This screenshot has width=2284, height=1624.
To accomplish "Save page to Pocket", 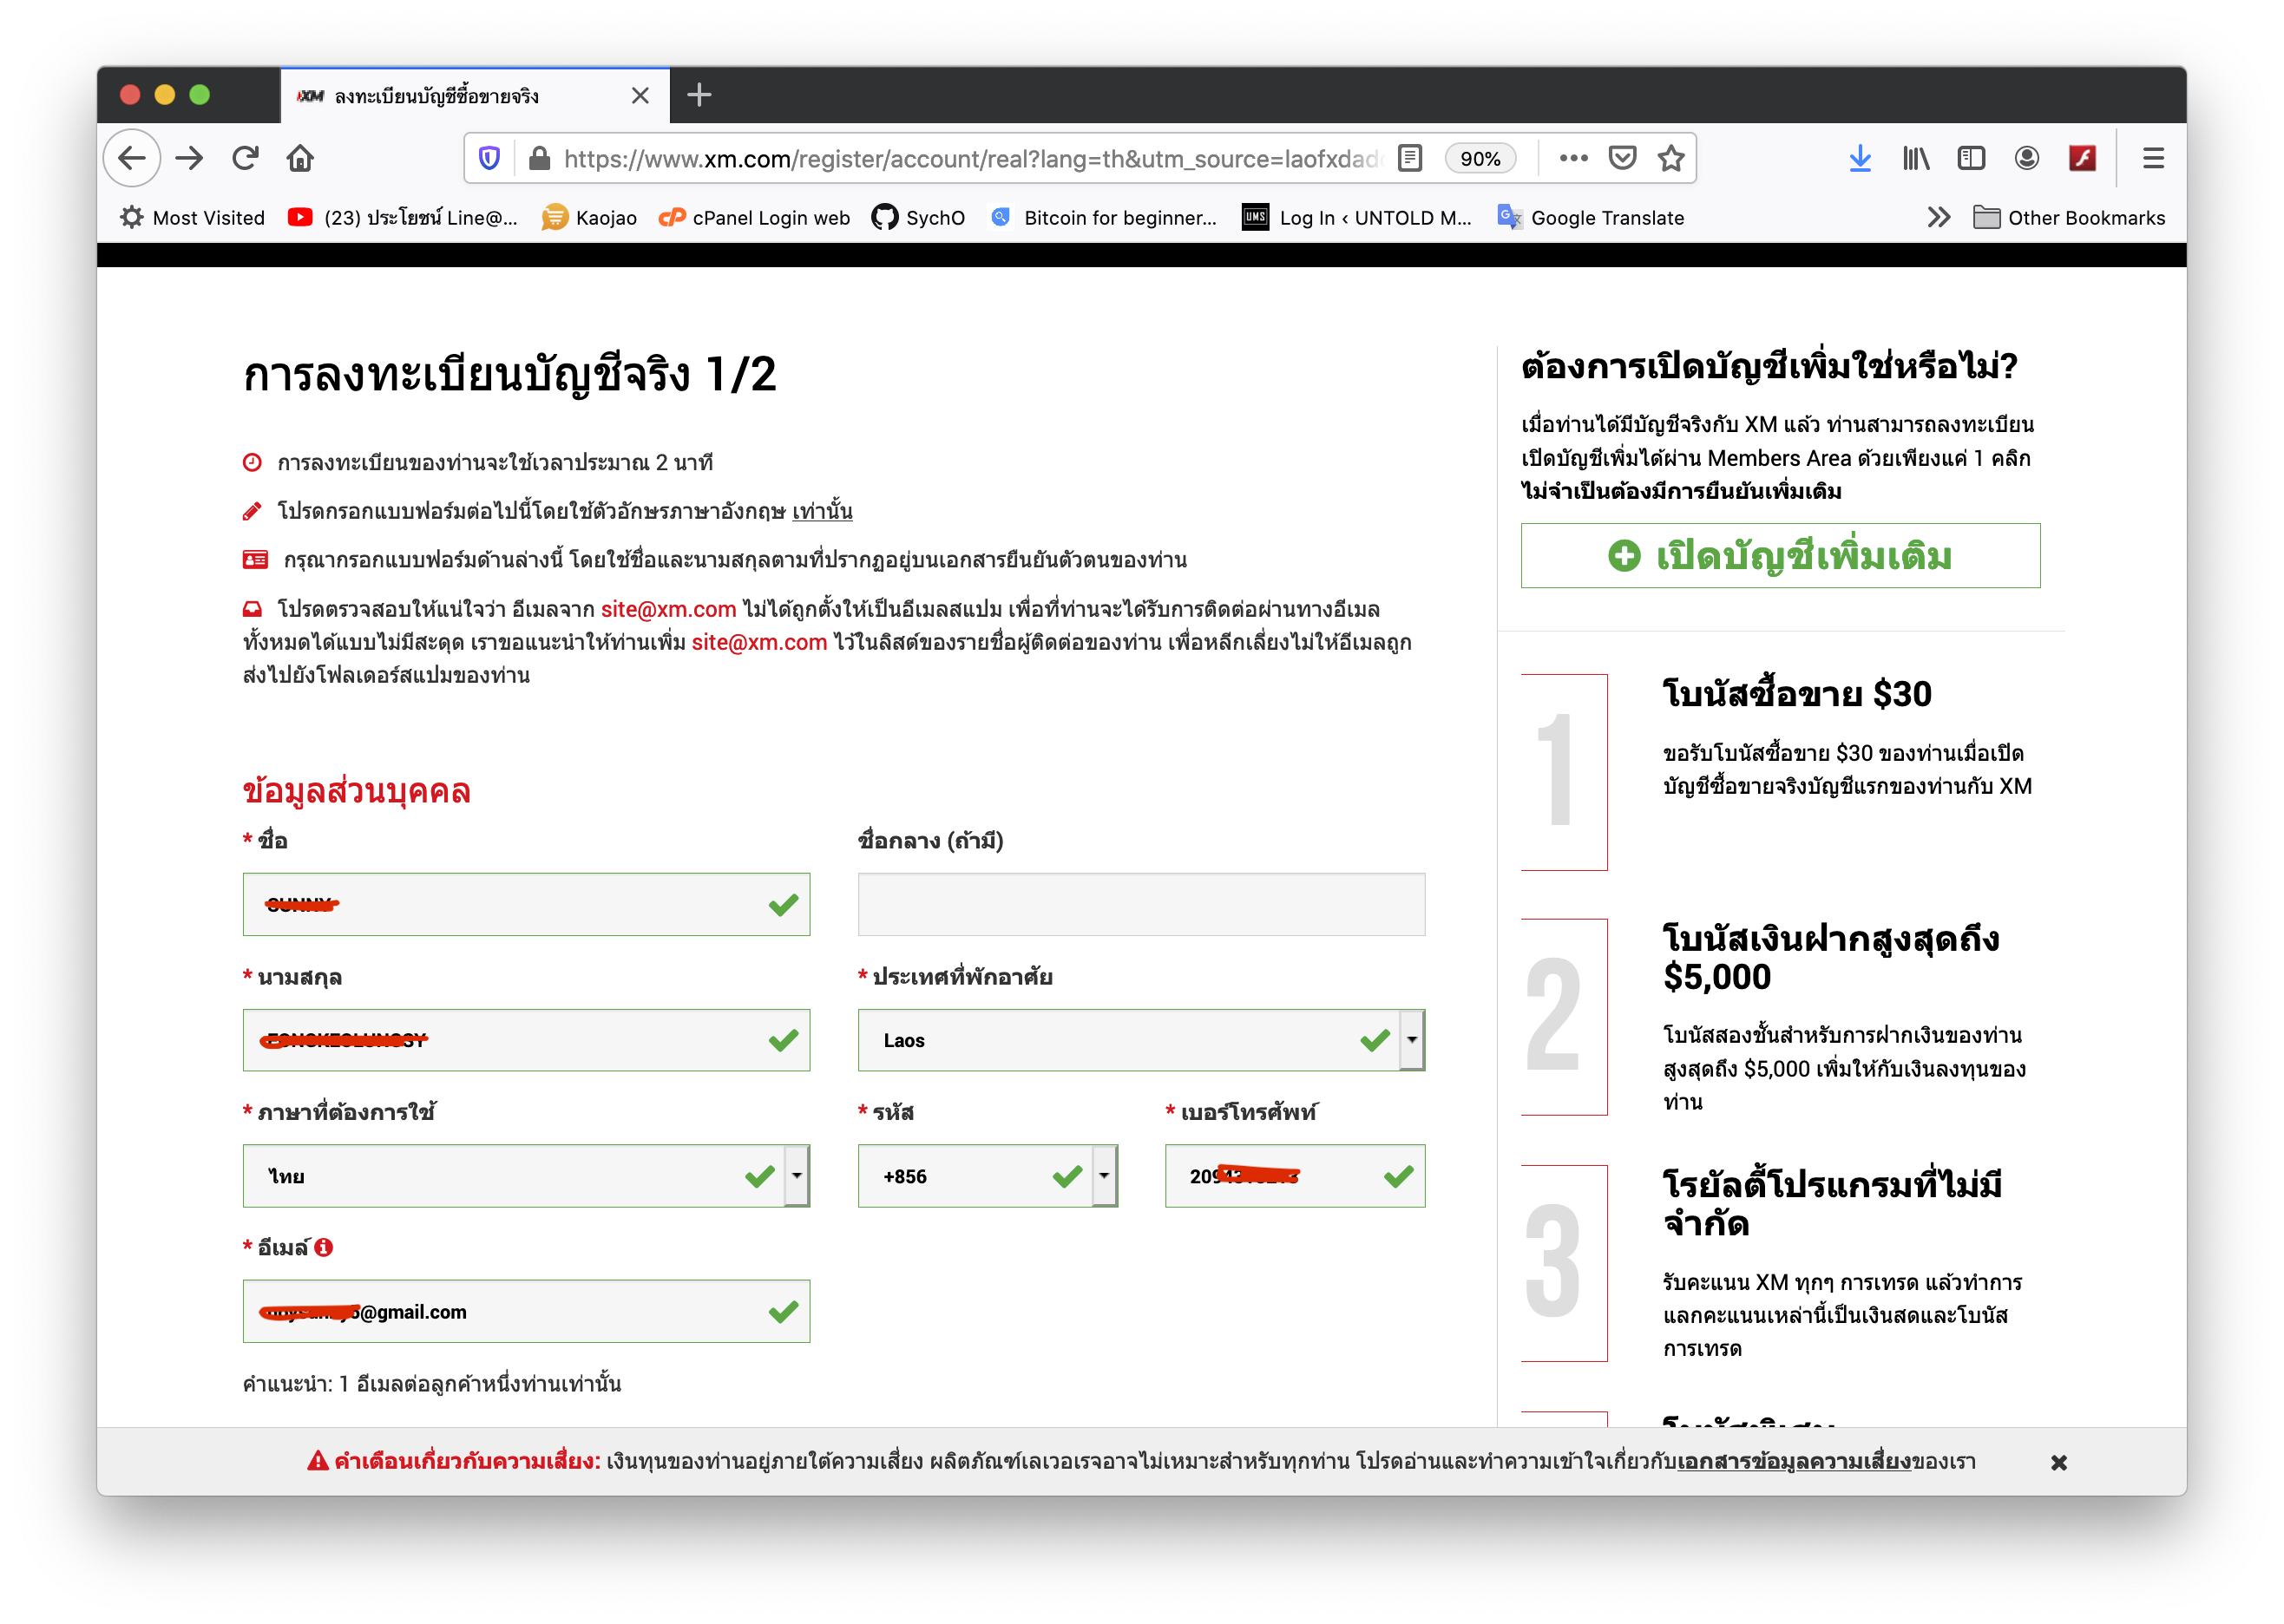I will [1622, 158].
